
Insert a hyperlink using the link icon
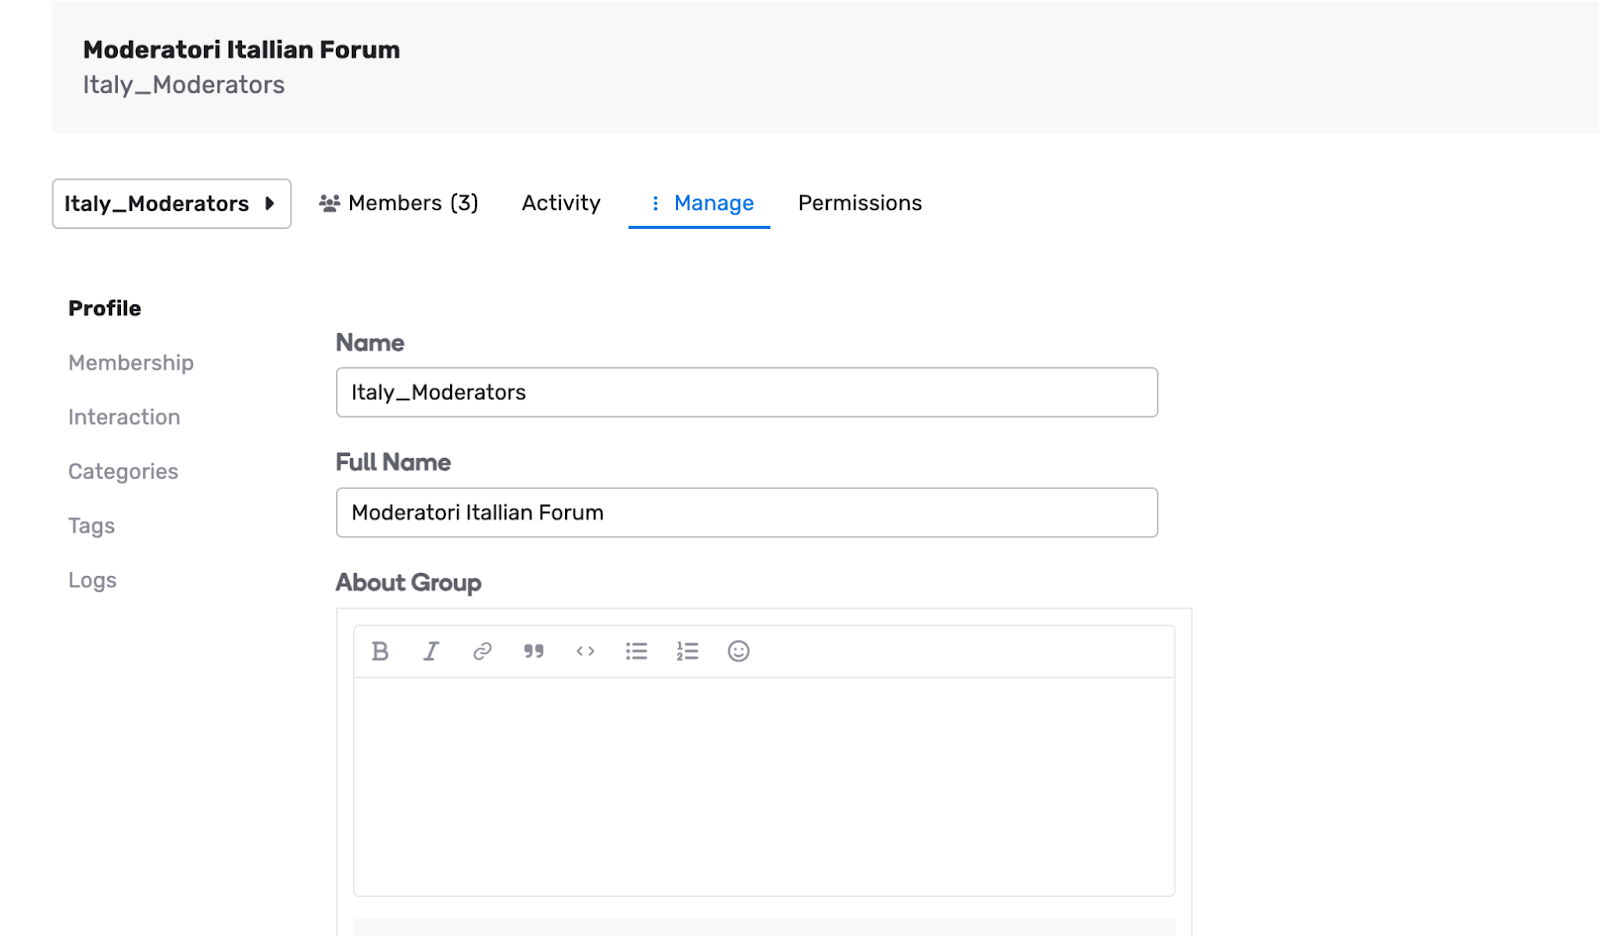[482, 652]
